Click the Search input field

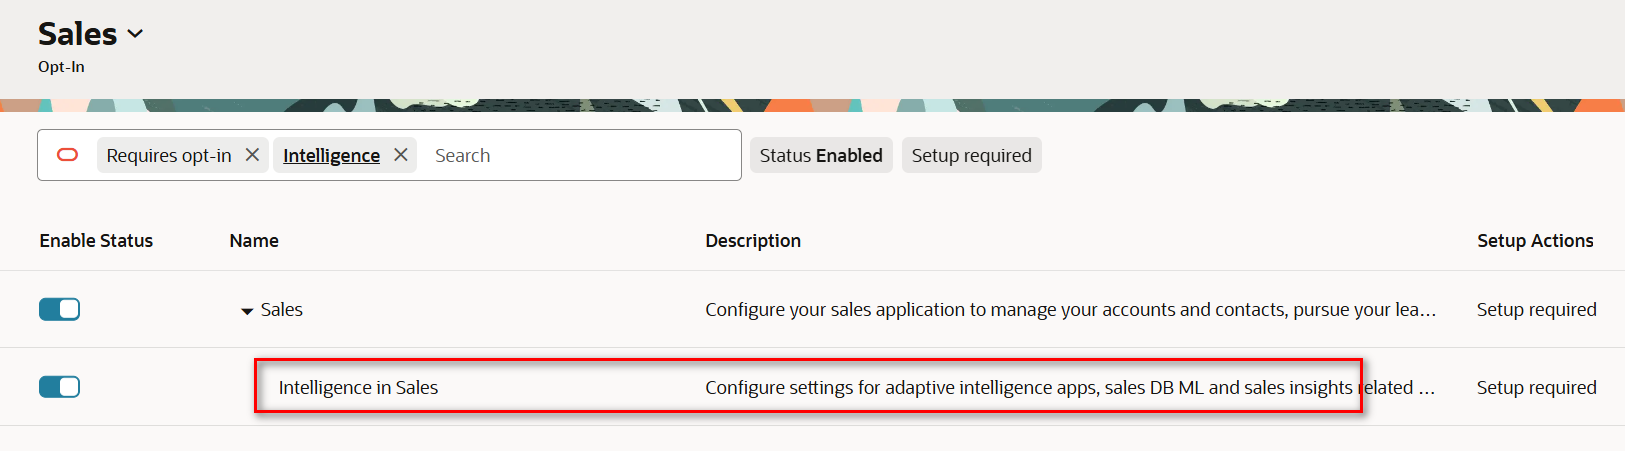580,155
